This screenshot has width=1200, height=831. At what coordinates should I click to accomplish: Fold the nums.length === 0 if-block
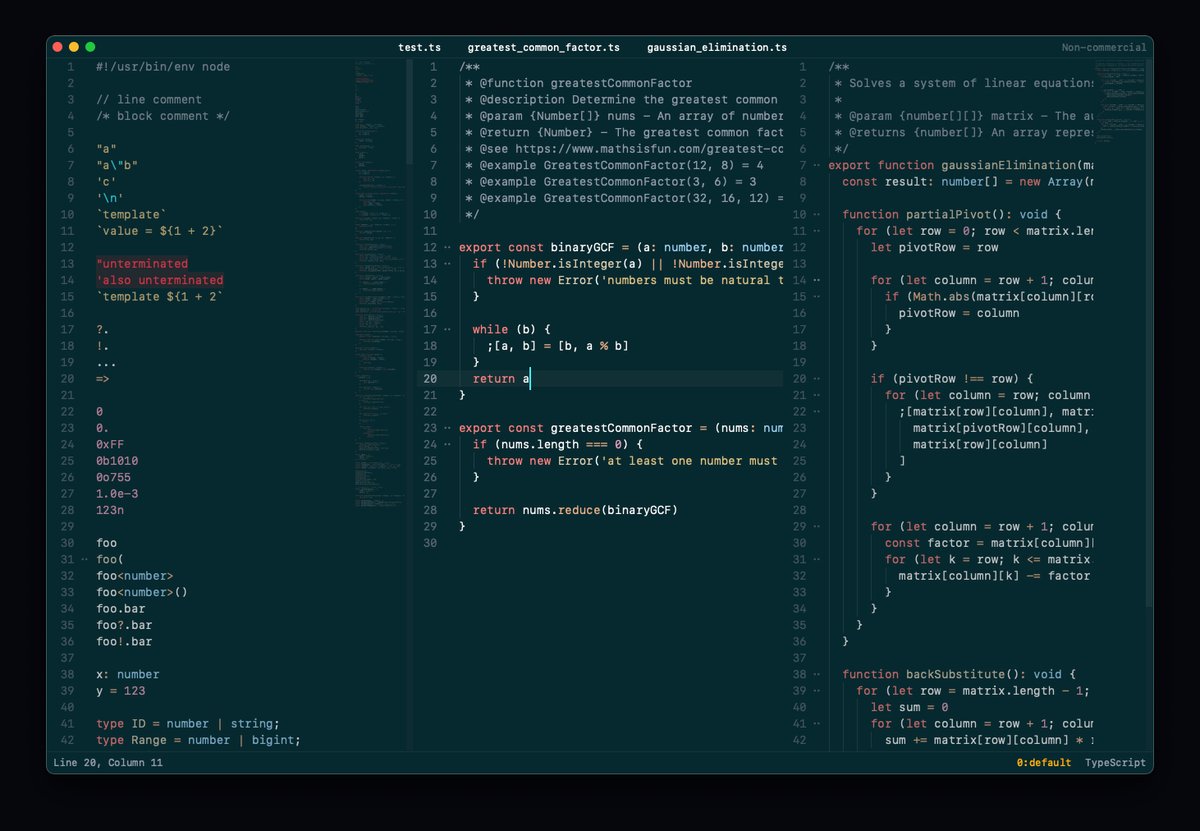pos(447,445)
